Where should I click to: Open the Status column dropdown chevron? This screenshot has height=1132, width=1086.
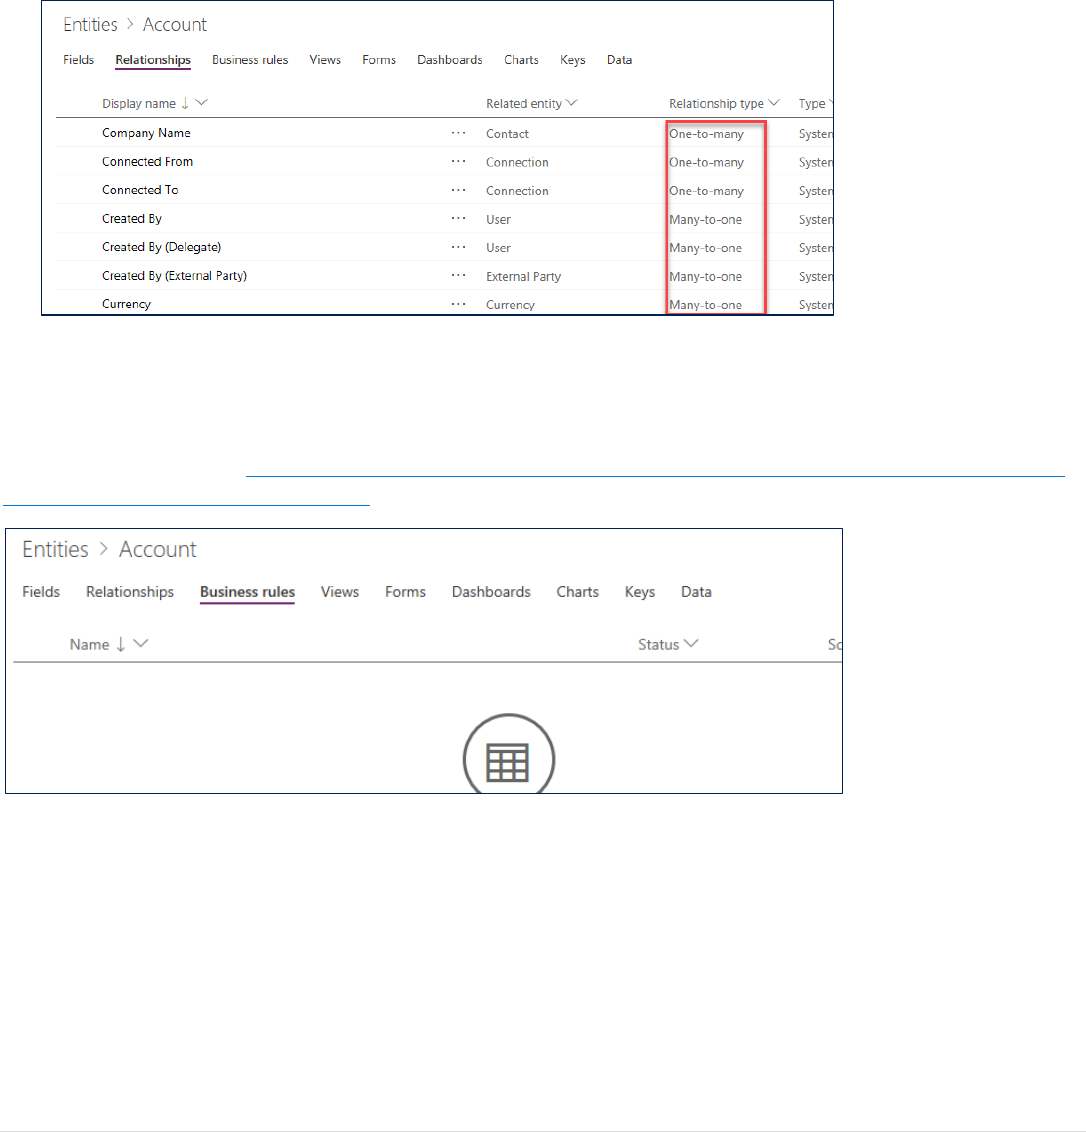691,643
